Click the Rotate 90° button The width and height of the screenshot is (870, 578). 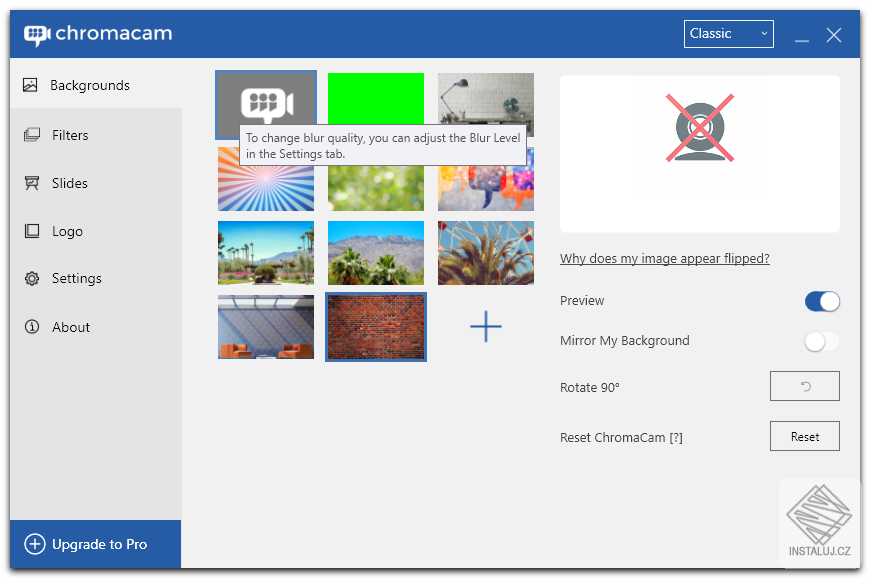(805, 386)
